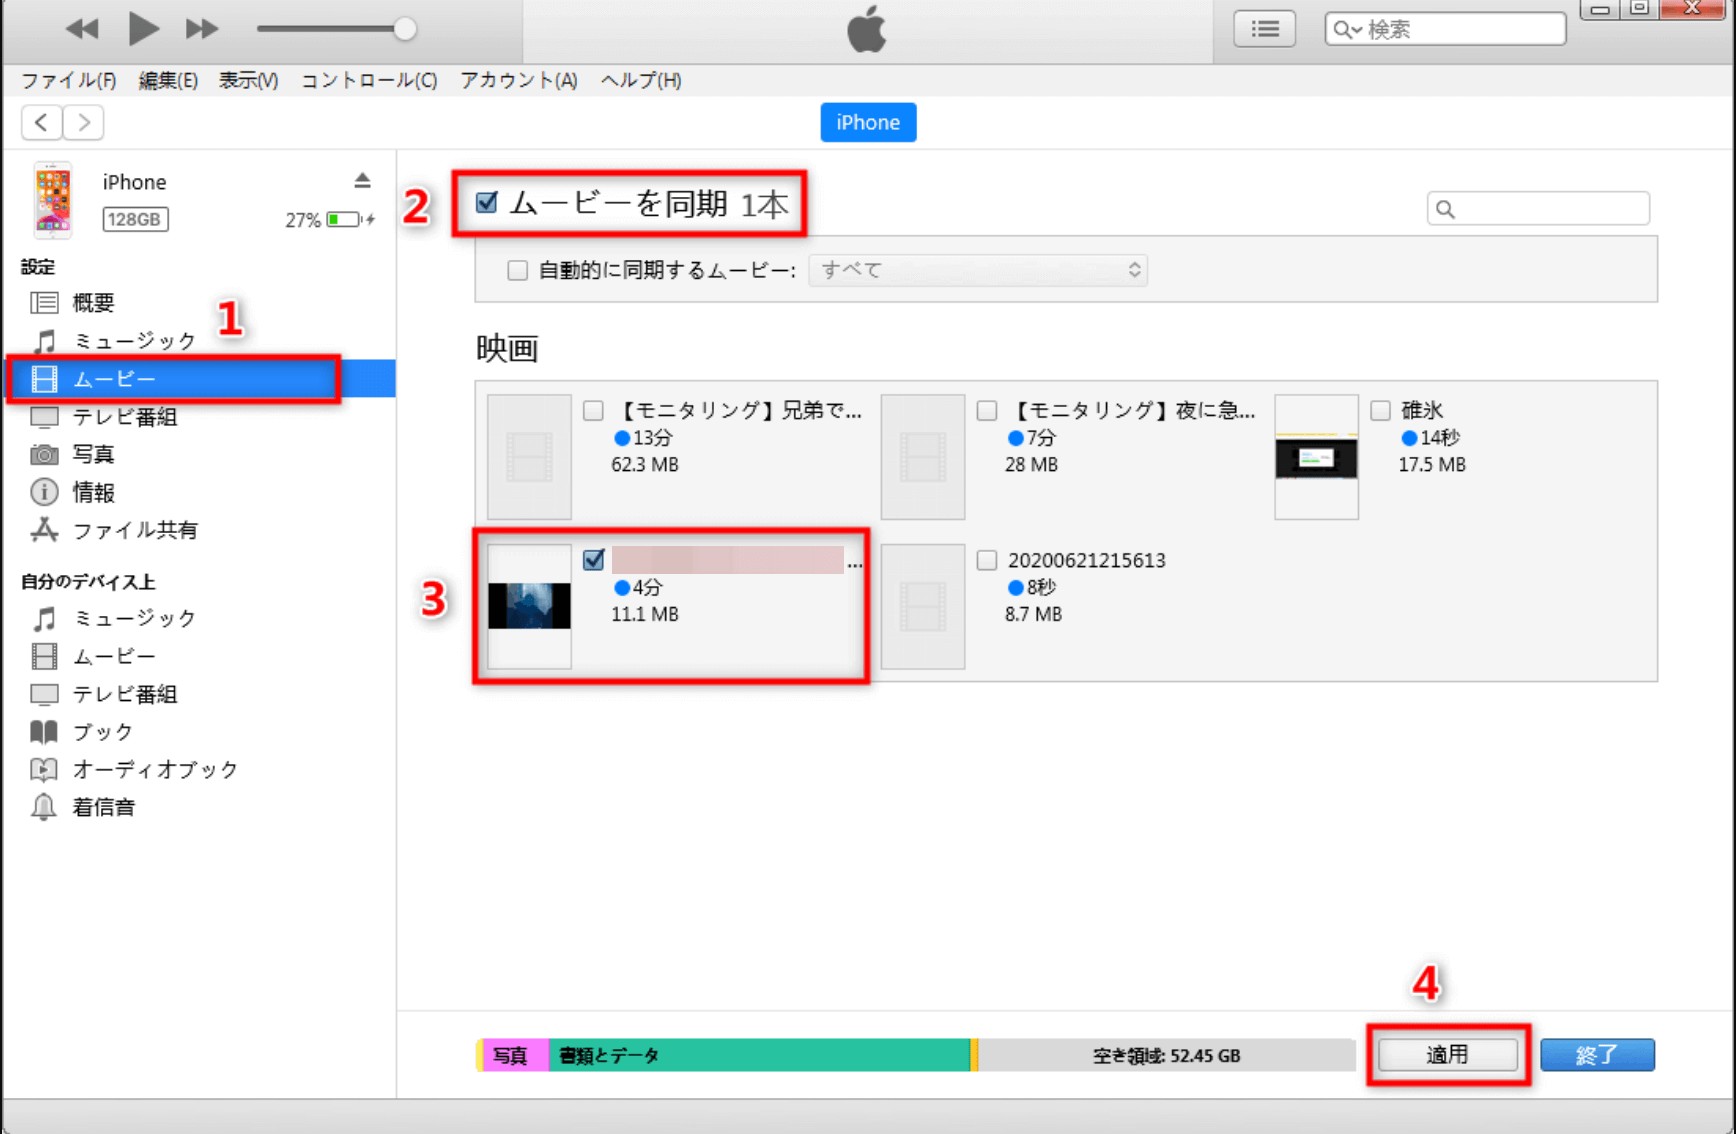Check the 【モニタリング】兄弟で movie checkbox
The image size is (1736, 1134).
click(x=594, y=410)
